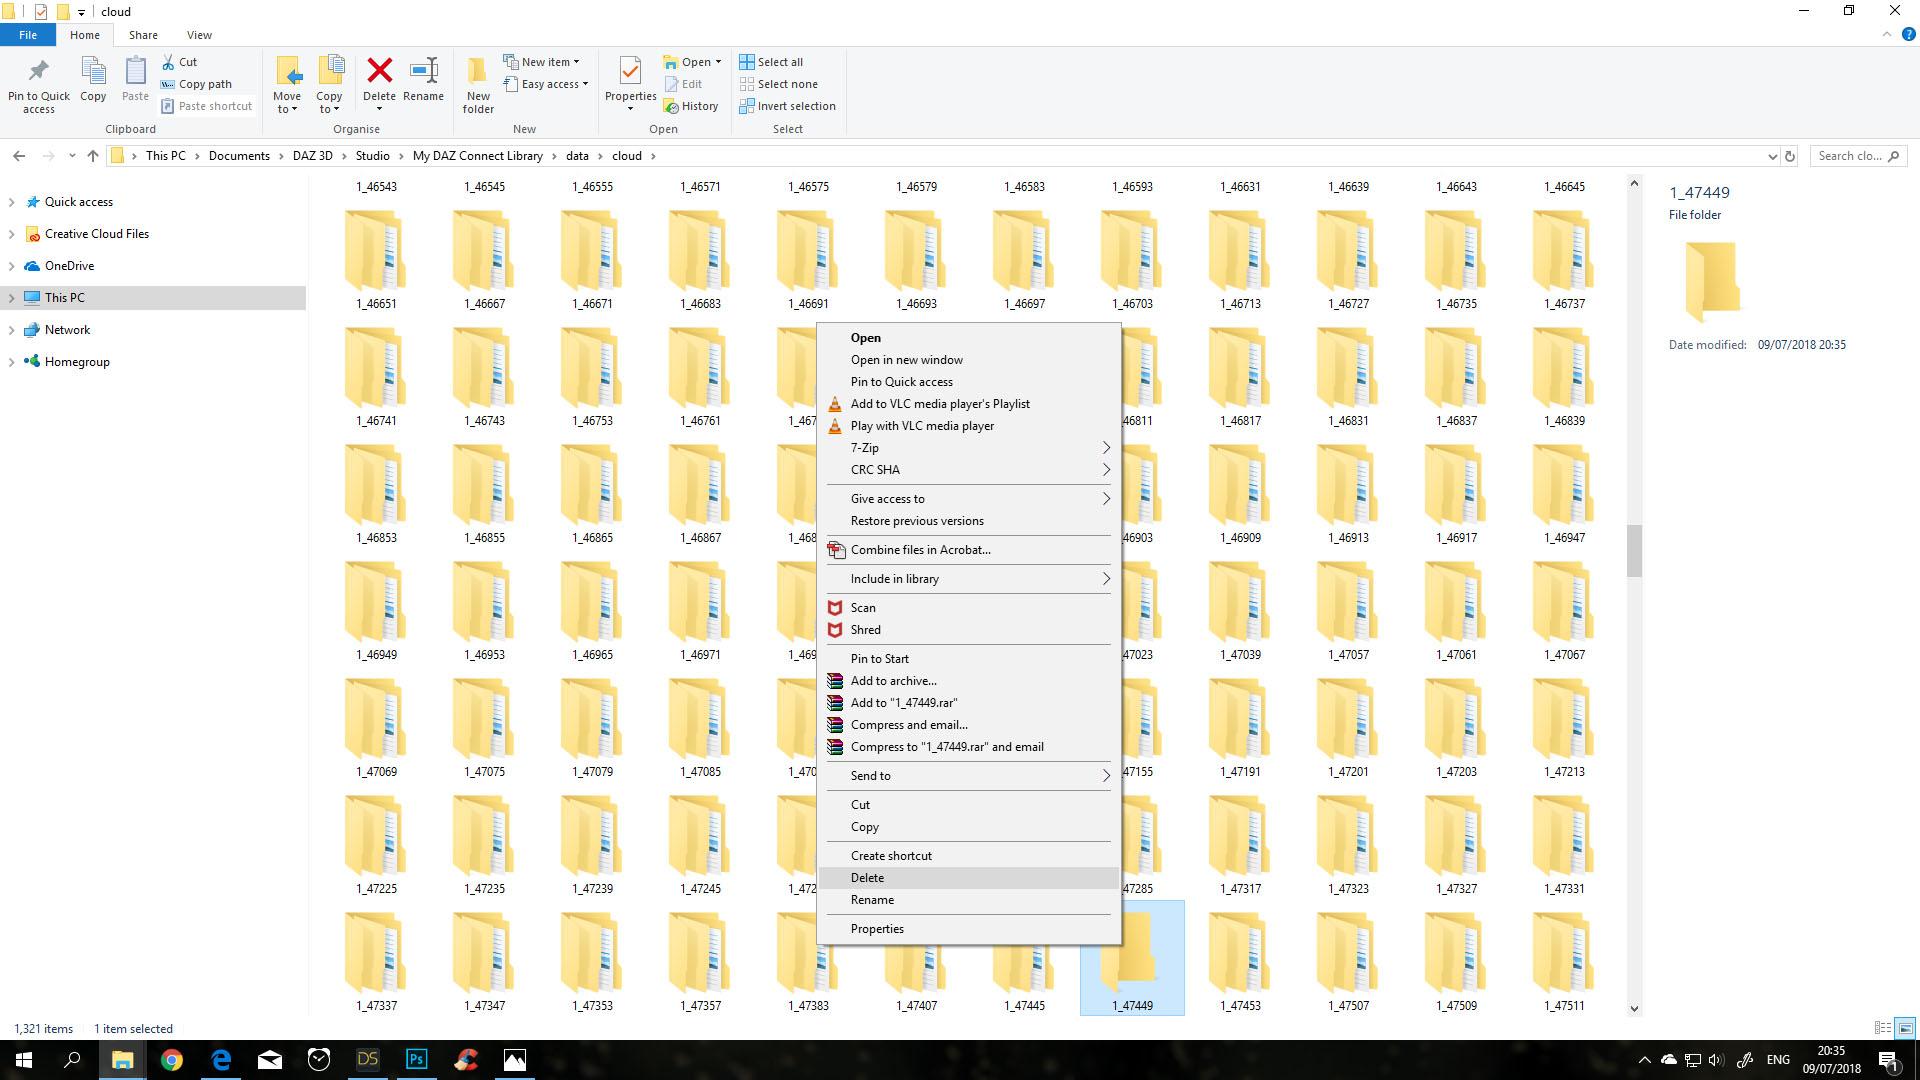Screen dimensions: 1920x1080
Task: Open the View ribbon tab
Action: point(199,35)
